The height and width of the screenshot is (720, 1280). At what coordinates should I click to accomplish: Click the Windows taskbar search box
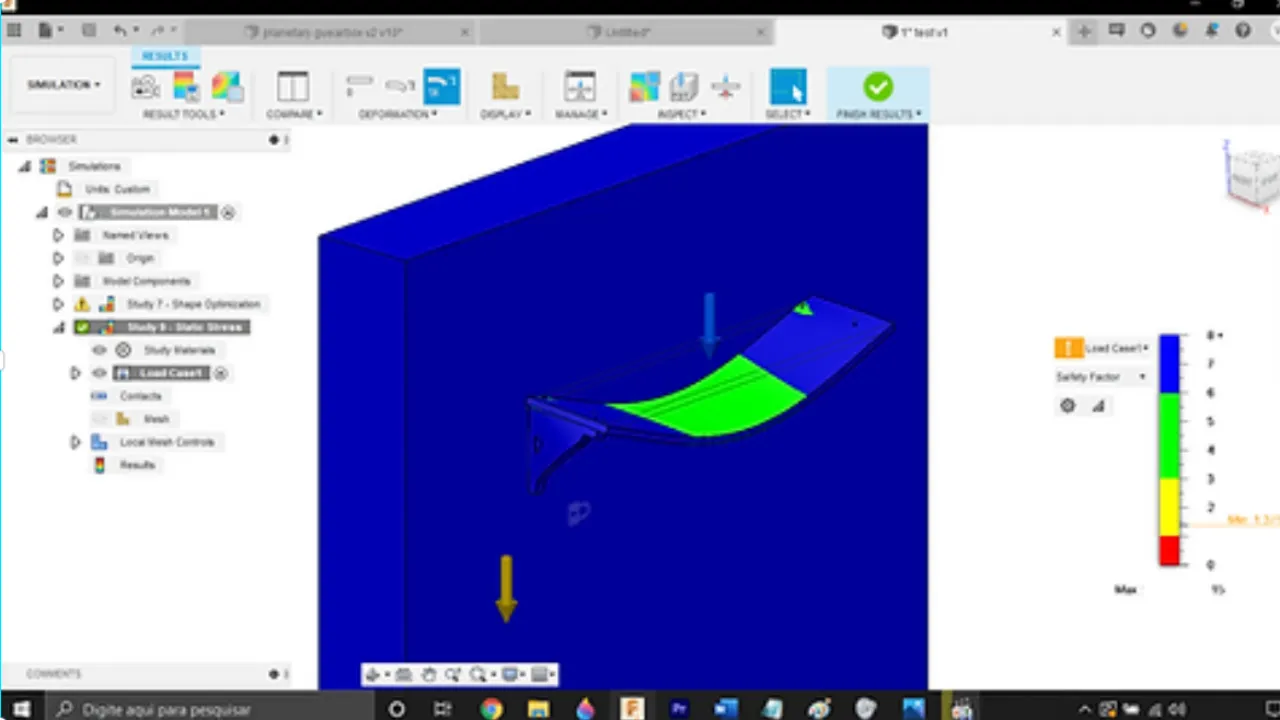pos(200,709)
